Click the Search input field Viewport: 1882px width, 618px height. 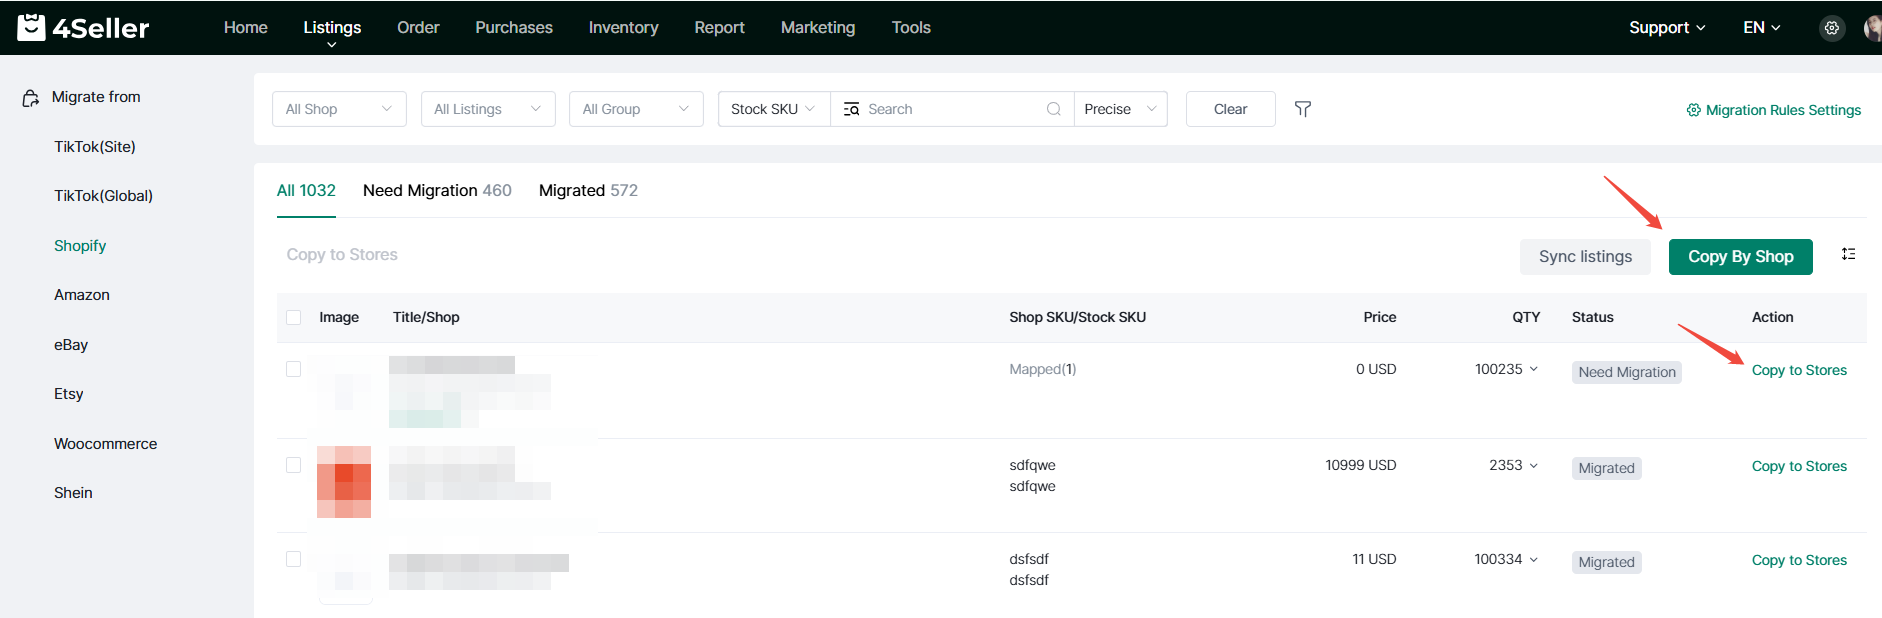[x=951, y=109]
